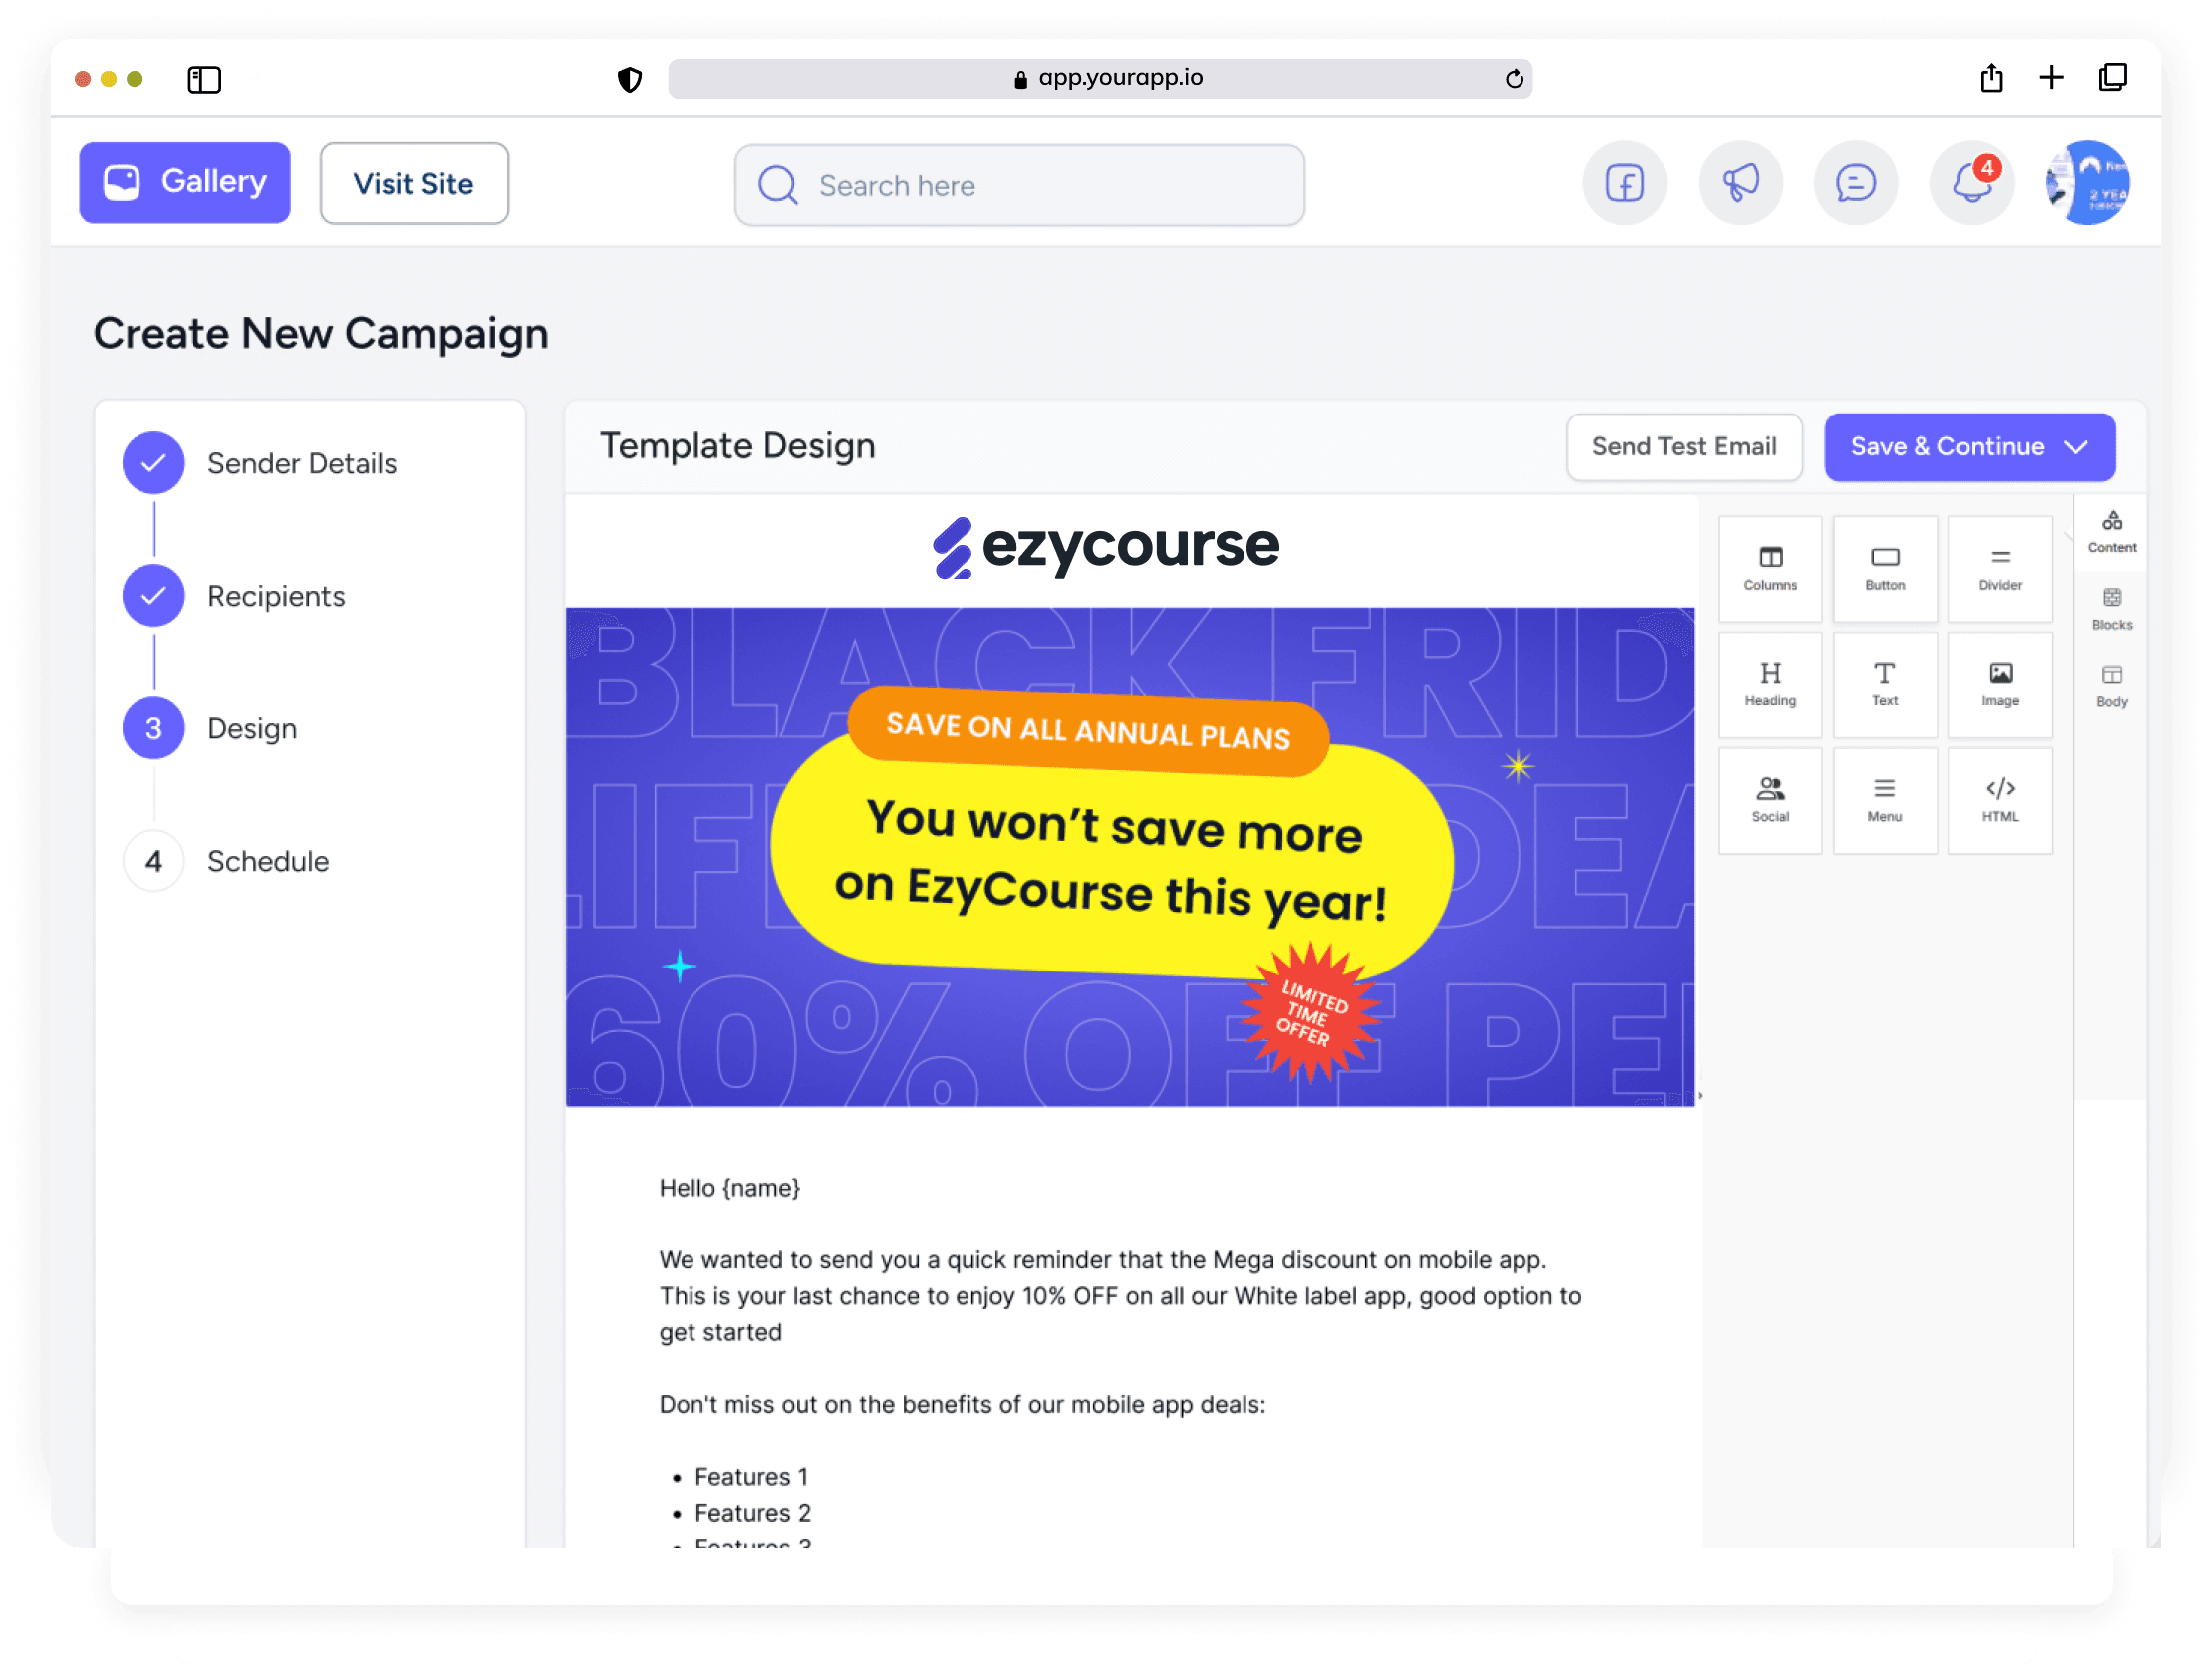The width and height of the screenshot is (2212, 1664).
Task: Add an HTML content block
Action: [2000, 802]
